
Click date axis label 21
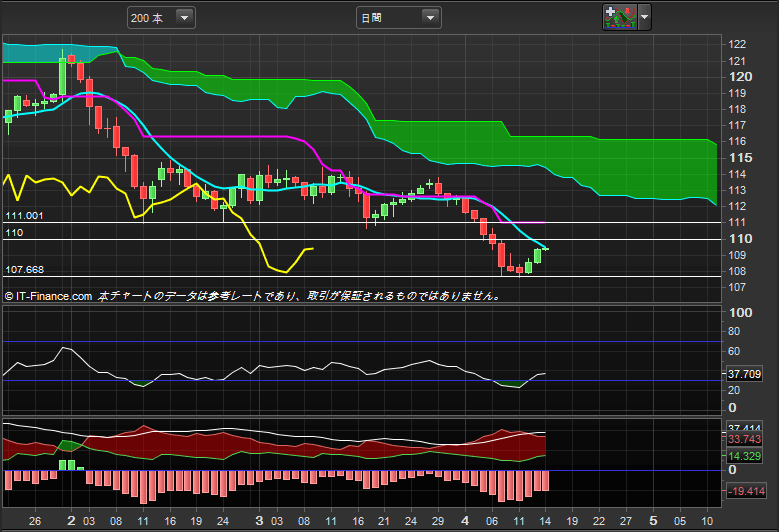coord(384,521)
